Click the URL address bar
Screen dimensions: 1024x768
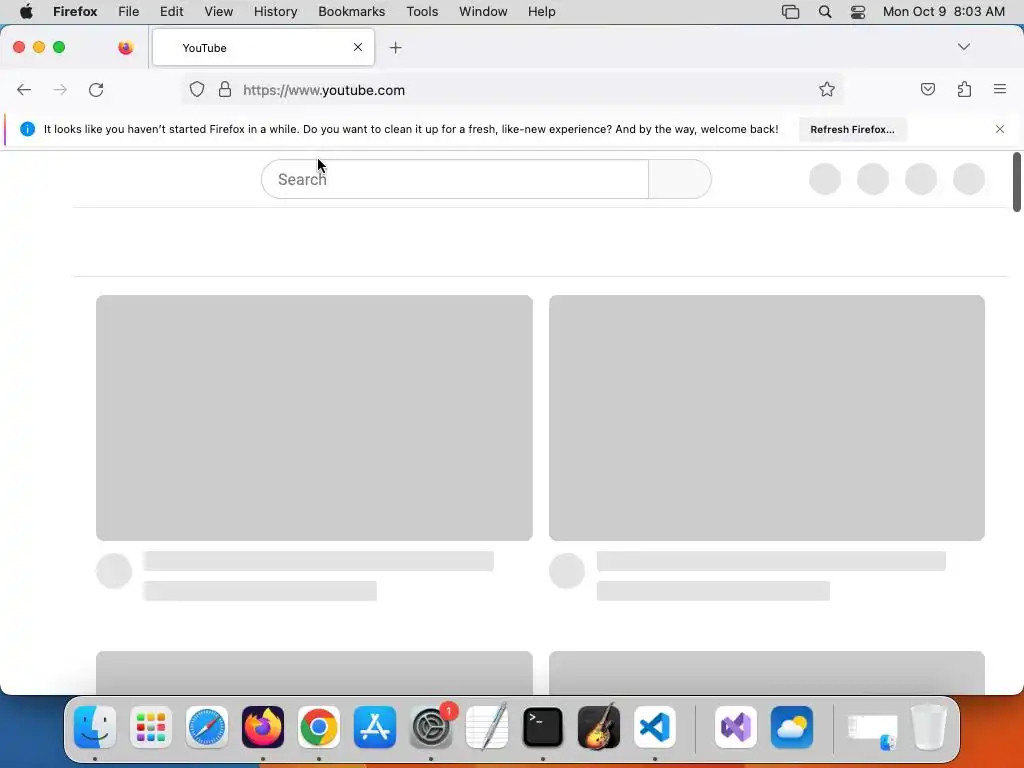click(512, 89)
